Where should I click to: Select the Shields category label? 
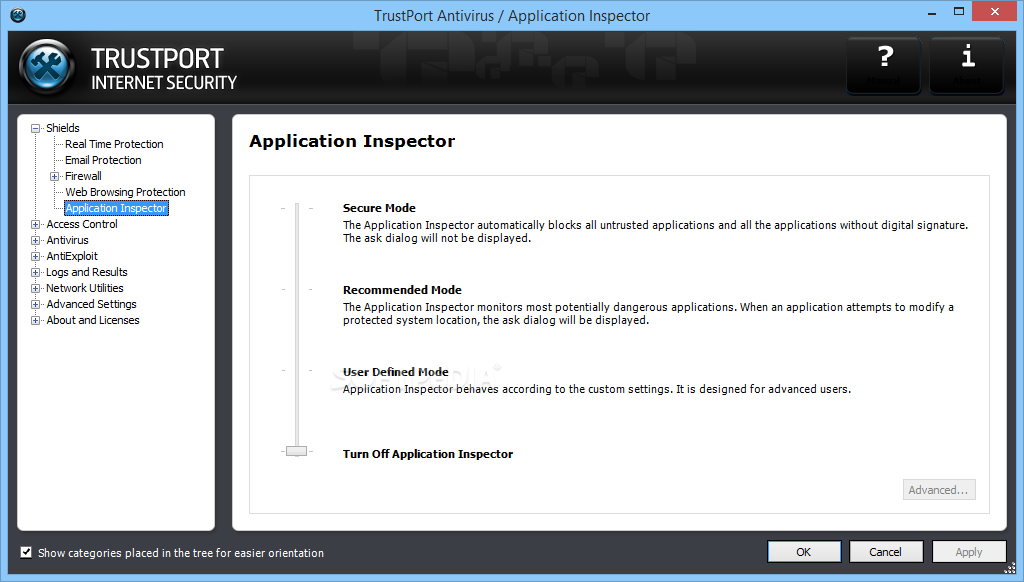tap(63, 128)
